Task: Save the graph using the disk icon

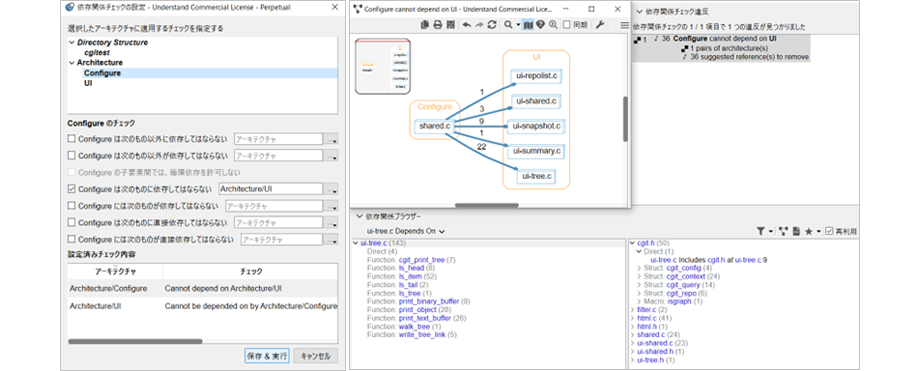Action: pos(450,25)
